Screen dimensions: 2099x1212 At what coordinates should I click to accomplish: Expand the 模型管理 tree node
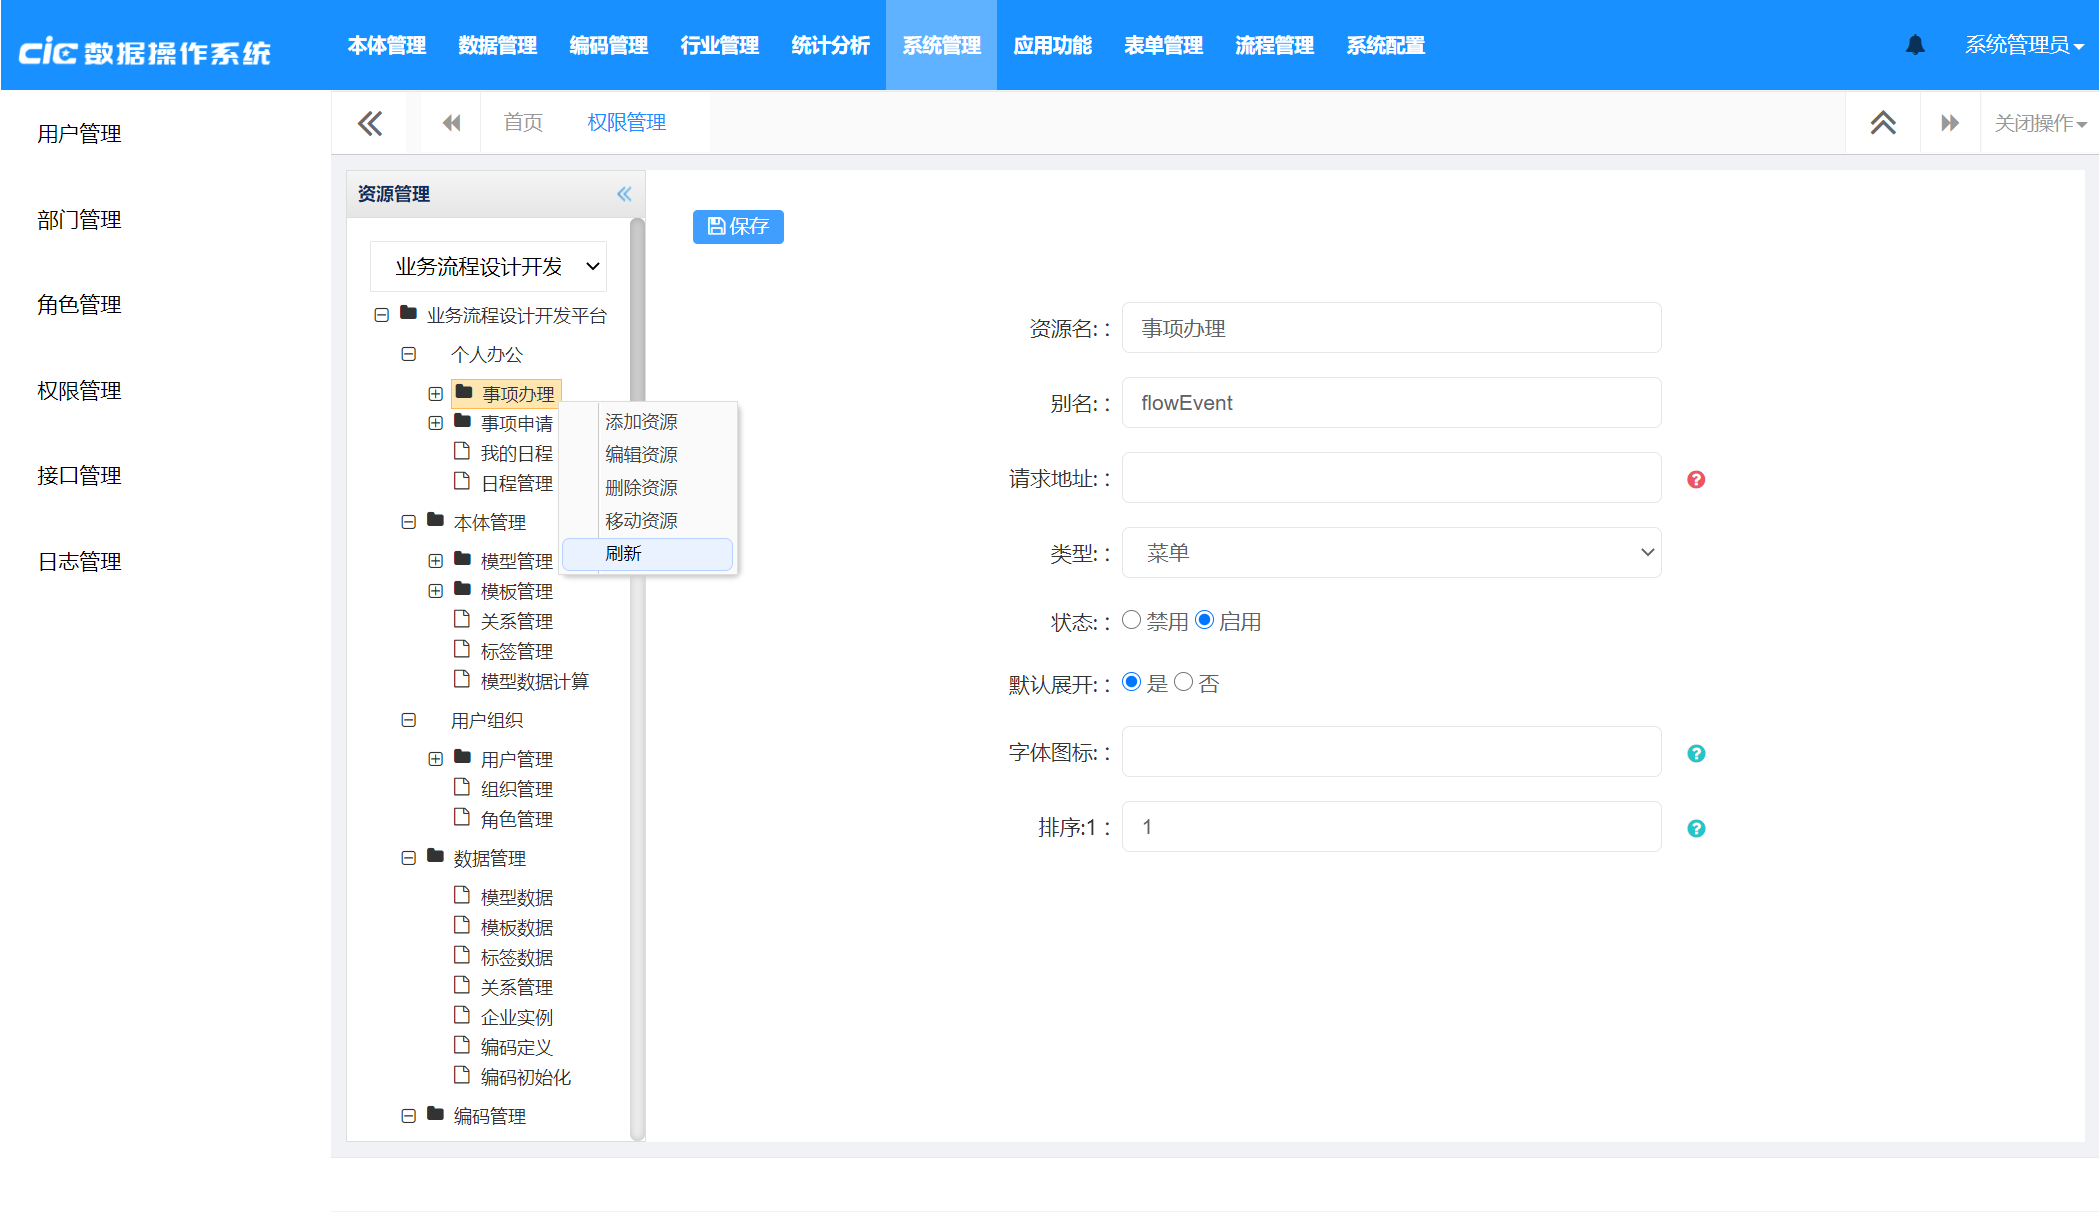pyautogui.click(x=435, y=561)
